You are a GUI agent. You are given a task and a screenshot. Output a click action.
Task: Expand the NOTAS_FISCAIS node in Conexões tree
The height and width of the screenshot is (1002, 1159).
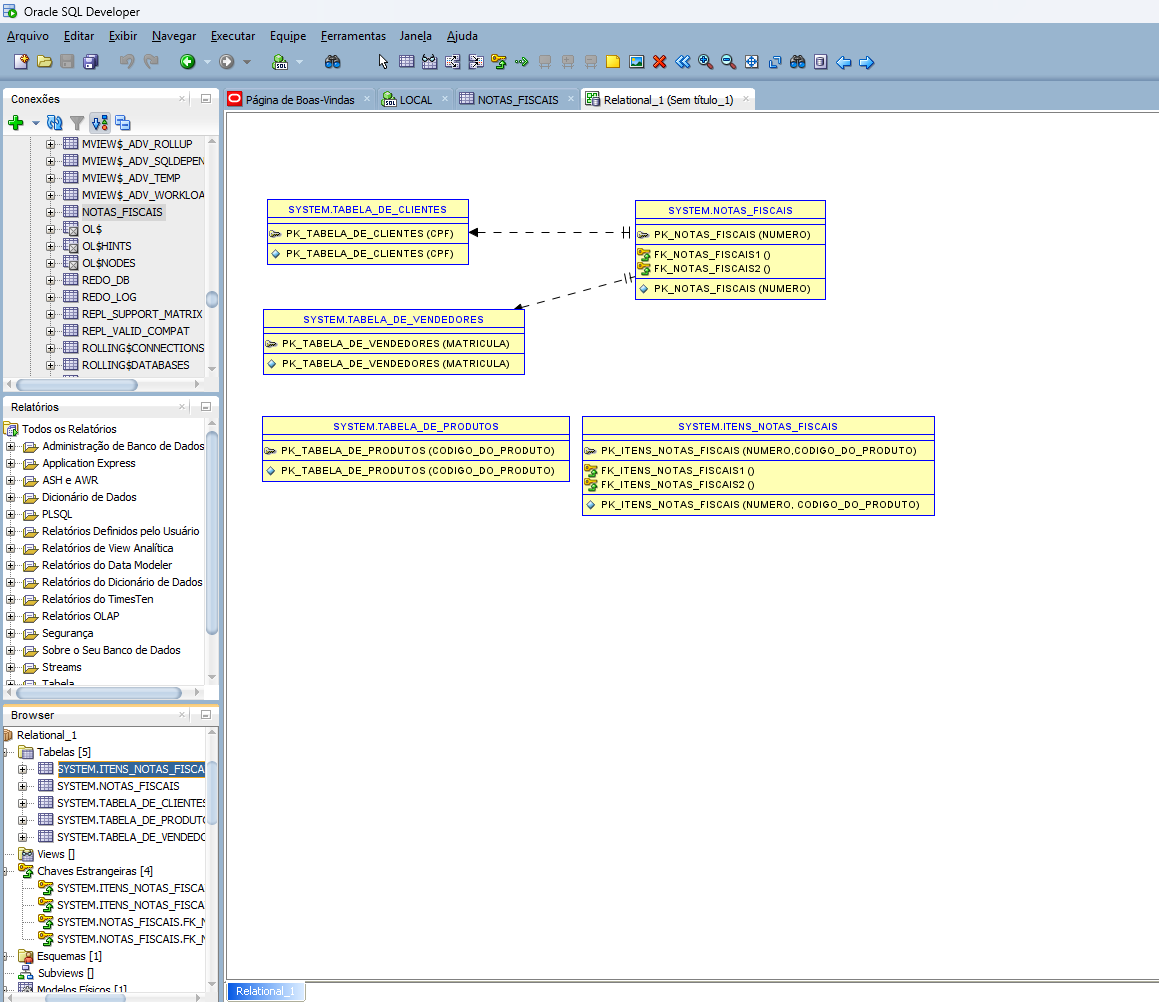pyautogui.click(x=51, y=212)
